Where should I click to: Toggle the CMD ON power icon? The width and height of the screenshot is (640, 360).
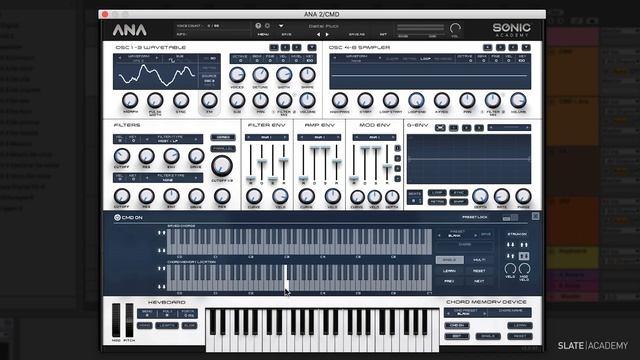[117, 218]
